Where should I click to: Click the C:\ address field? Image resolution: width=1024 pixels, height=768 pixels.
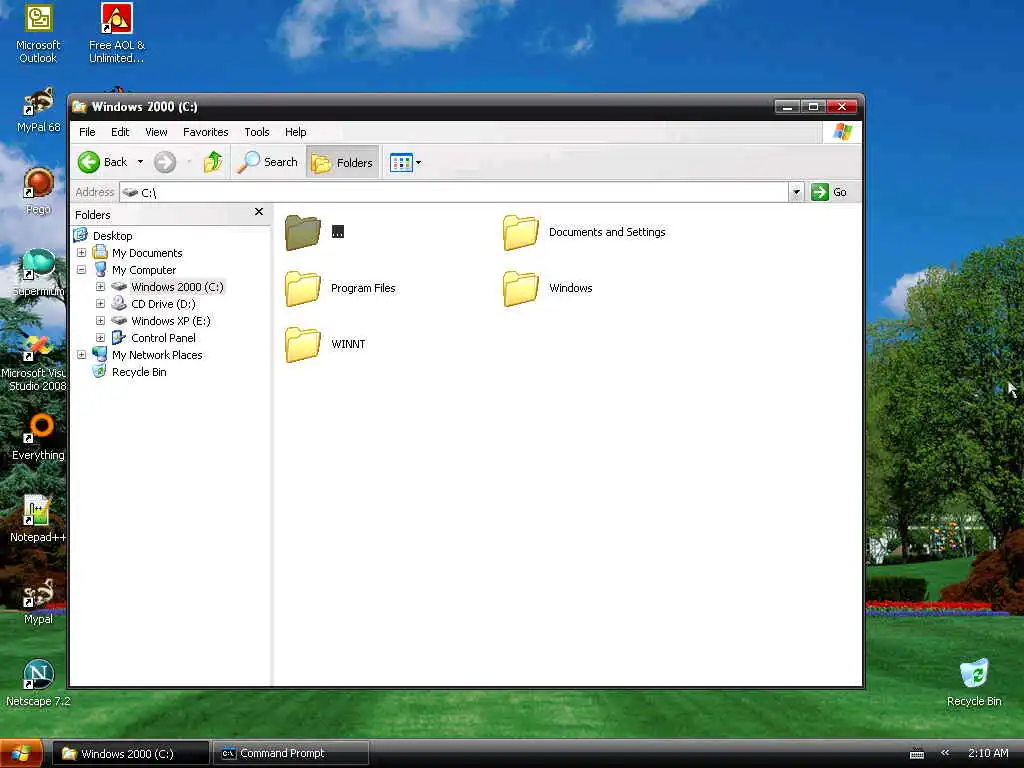pos(454,192)
